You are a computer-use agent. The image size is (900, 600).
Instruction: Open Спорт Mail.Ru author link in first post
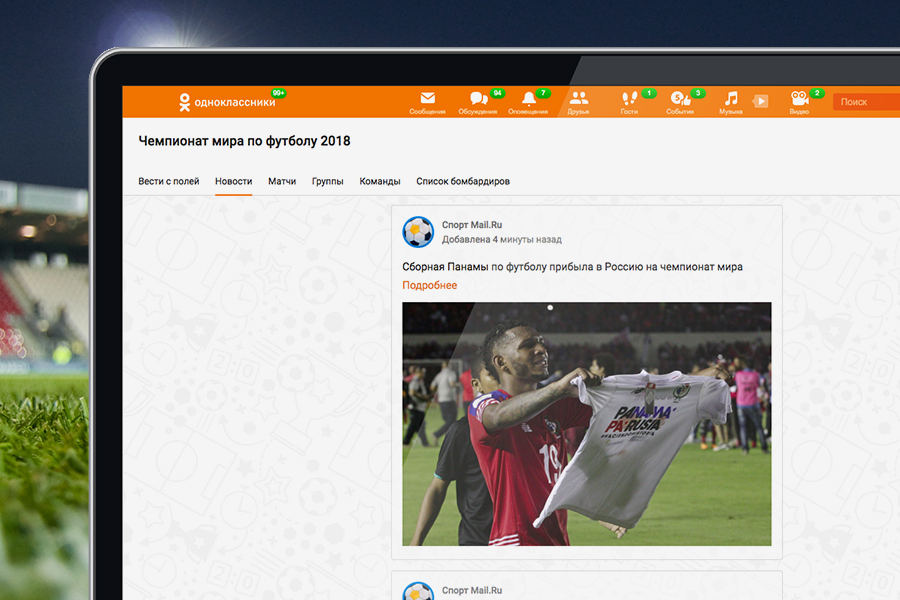(x=472, y=226)
